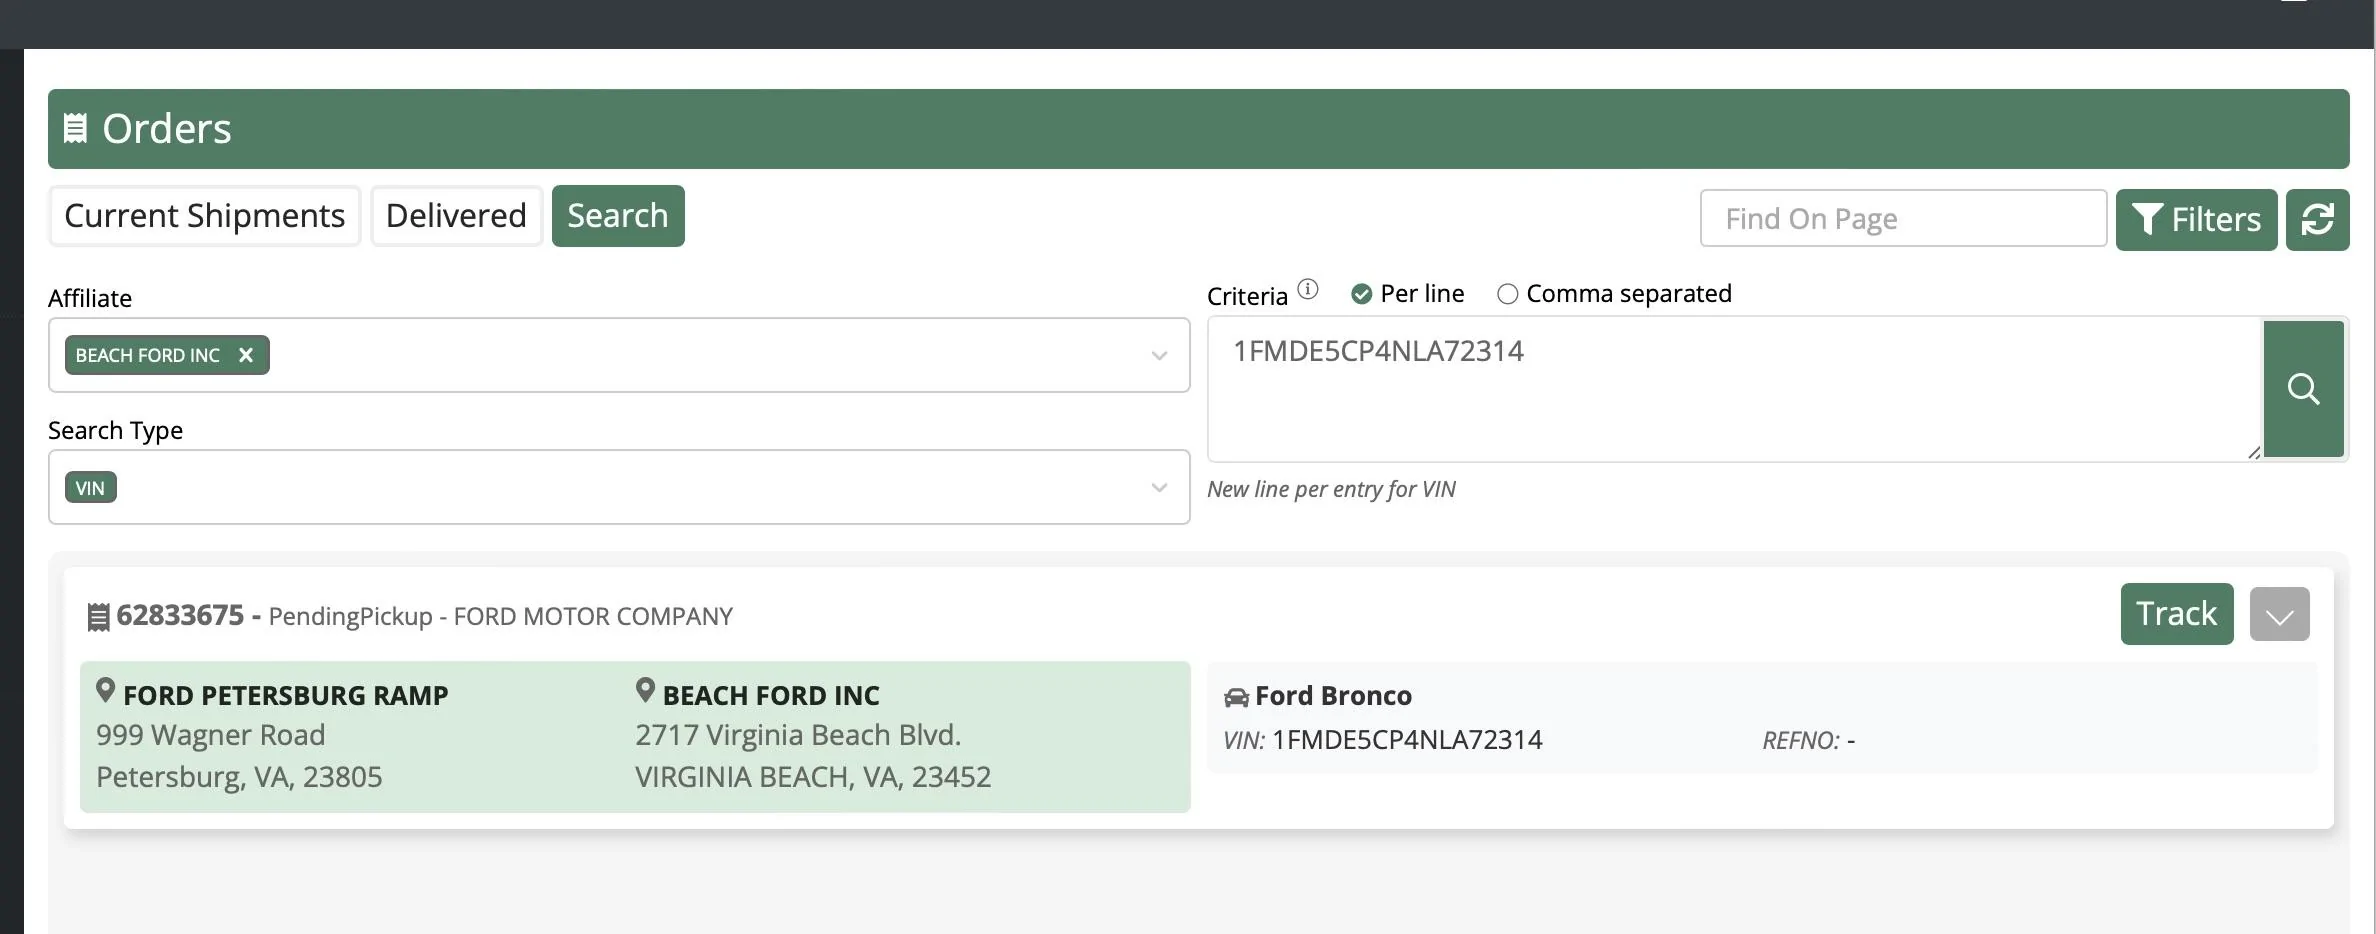The image size is (2376, 934).
Task: Switch to Delivered tab
Action: [456, 216]
